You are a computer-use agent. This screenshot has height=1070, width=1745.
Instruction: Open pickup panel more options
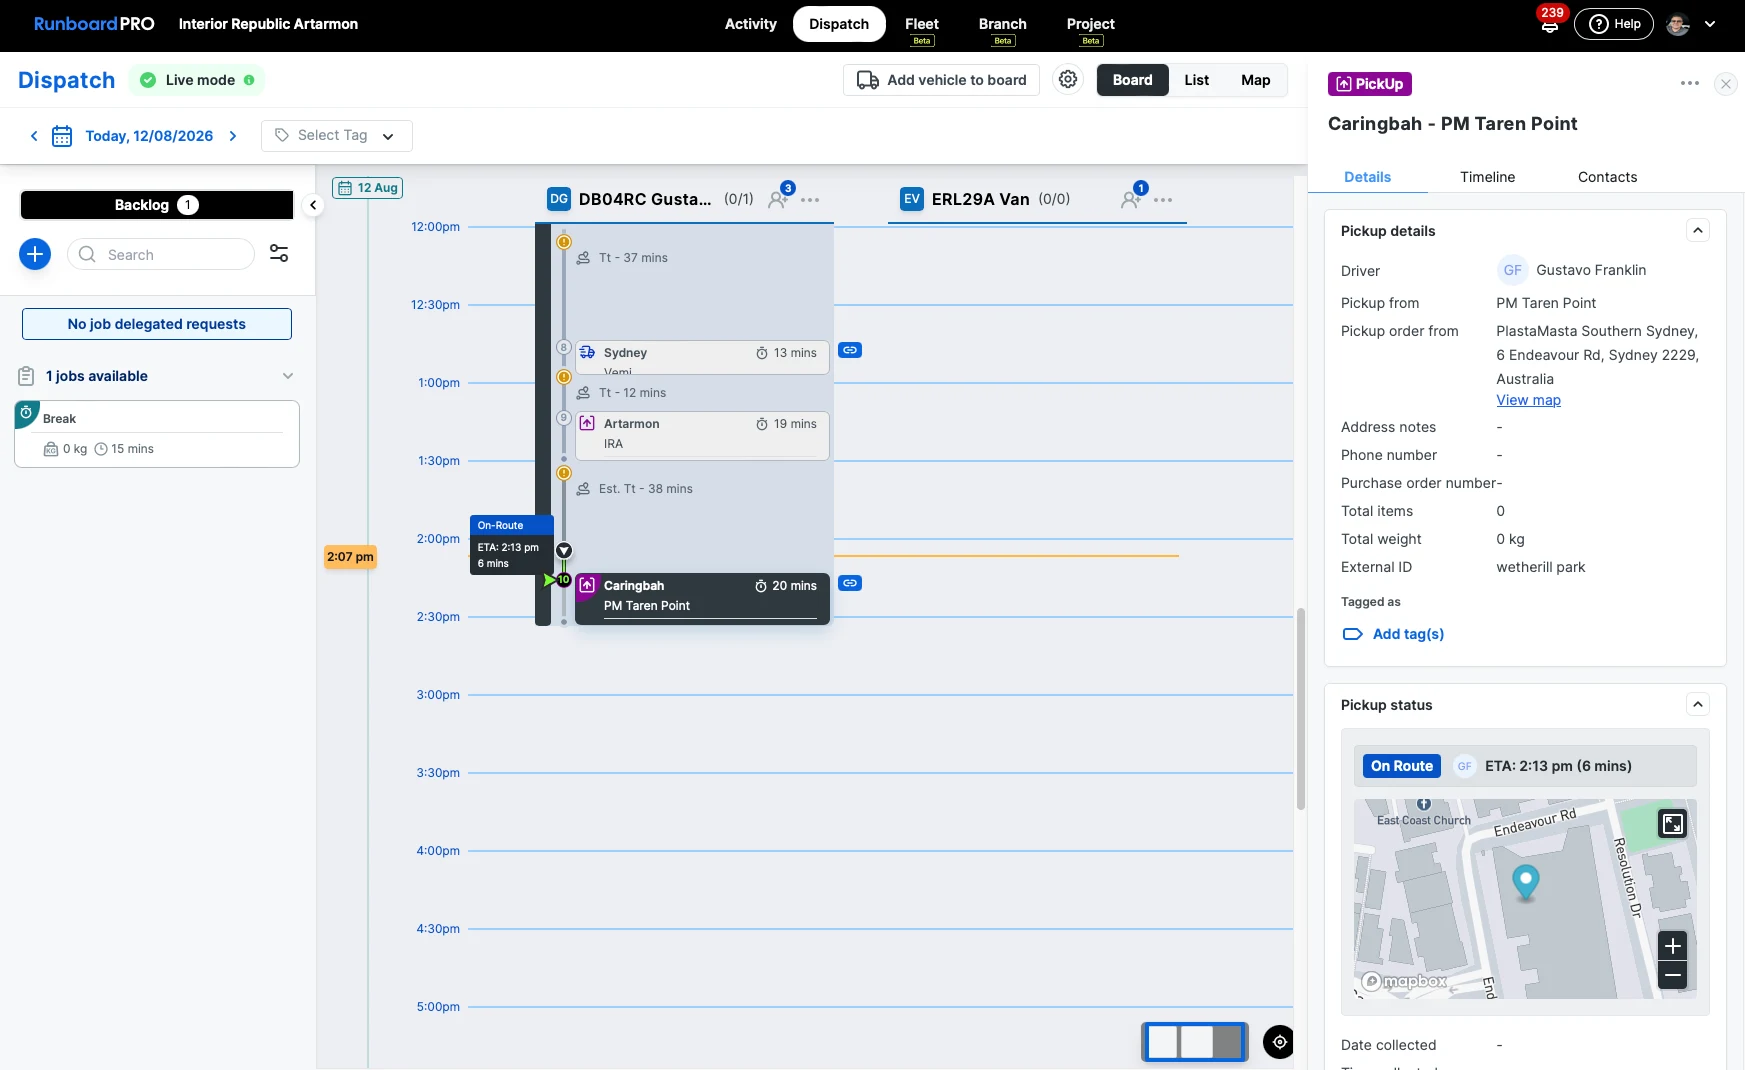1690,84
